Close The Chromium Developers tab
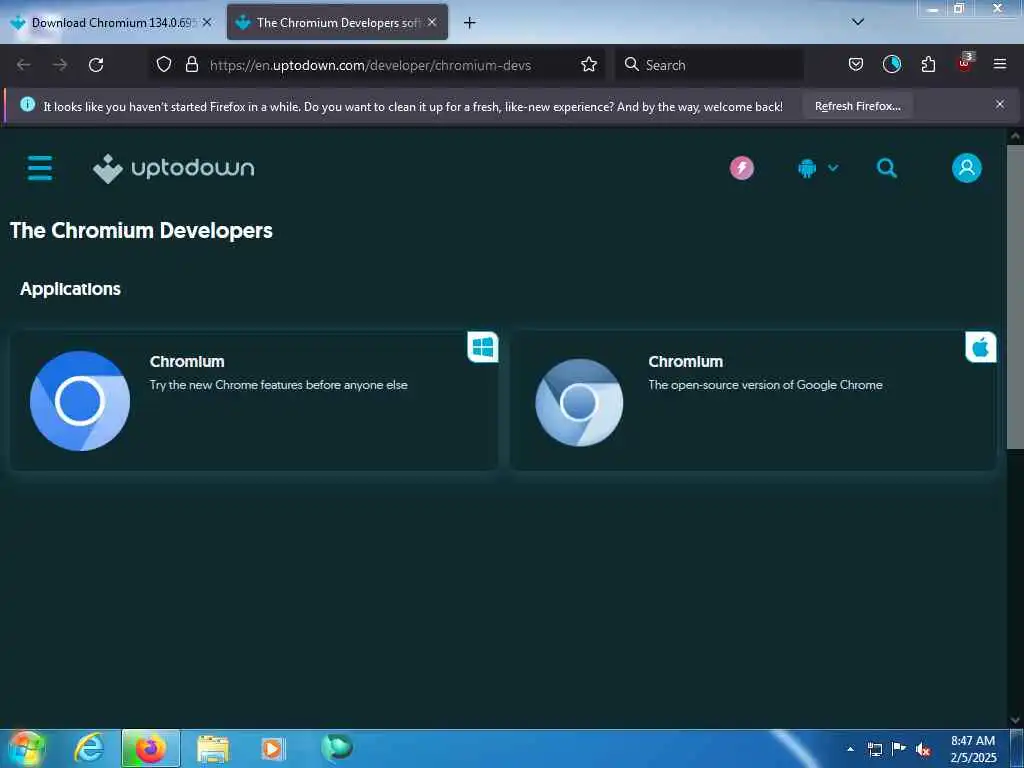 [432, 22]
